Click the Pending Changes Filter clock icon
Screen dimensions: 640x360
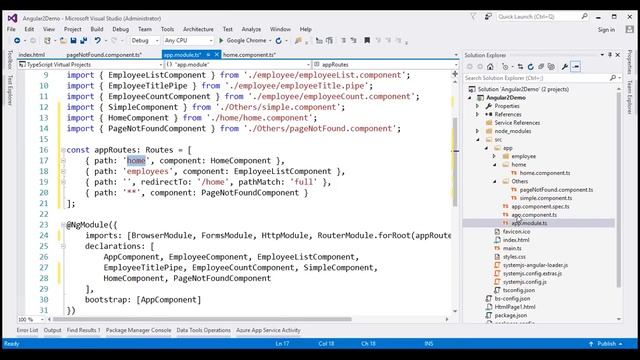click(505, 67)
